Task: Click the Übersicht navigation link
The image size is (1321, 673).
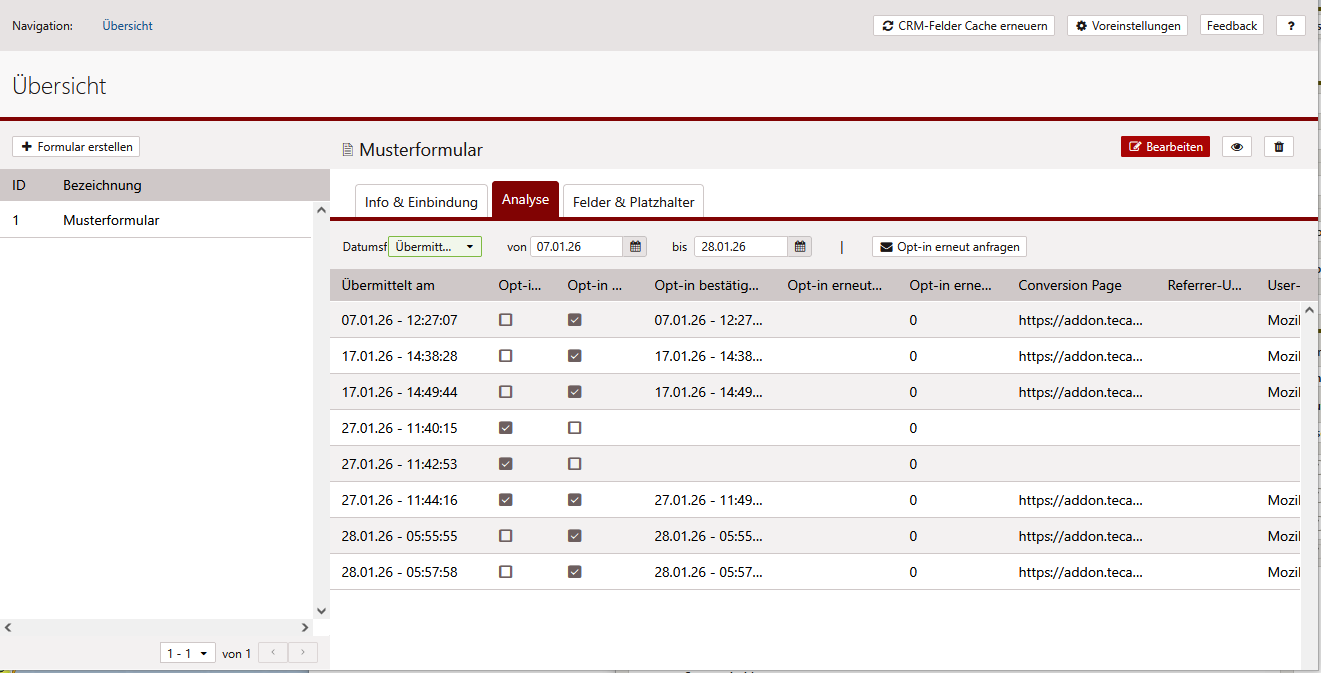Action: click(127, 26)
